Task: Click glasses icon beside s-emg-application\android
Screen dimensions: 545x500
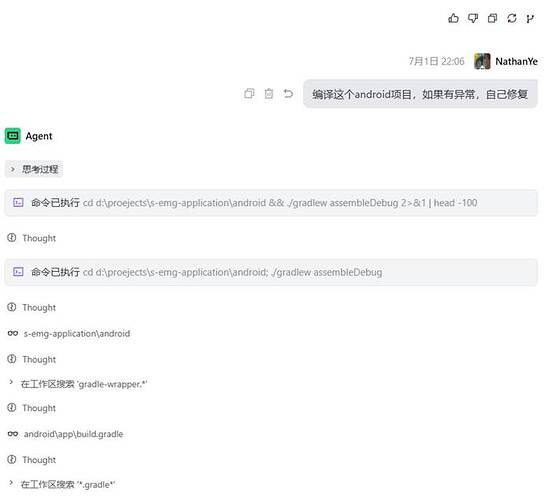Action: pyautogui.click(x=13, y=334)
